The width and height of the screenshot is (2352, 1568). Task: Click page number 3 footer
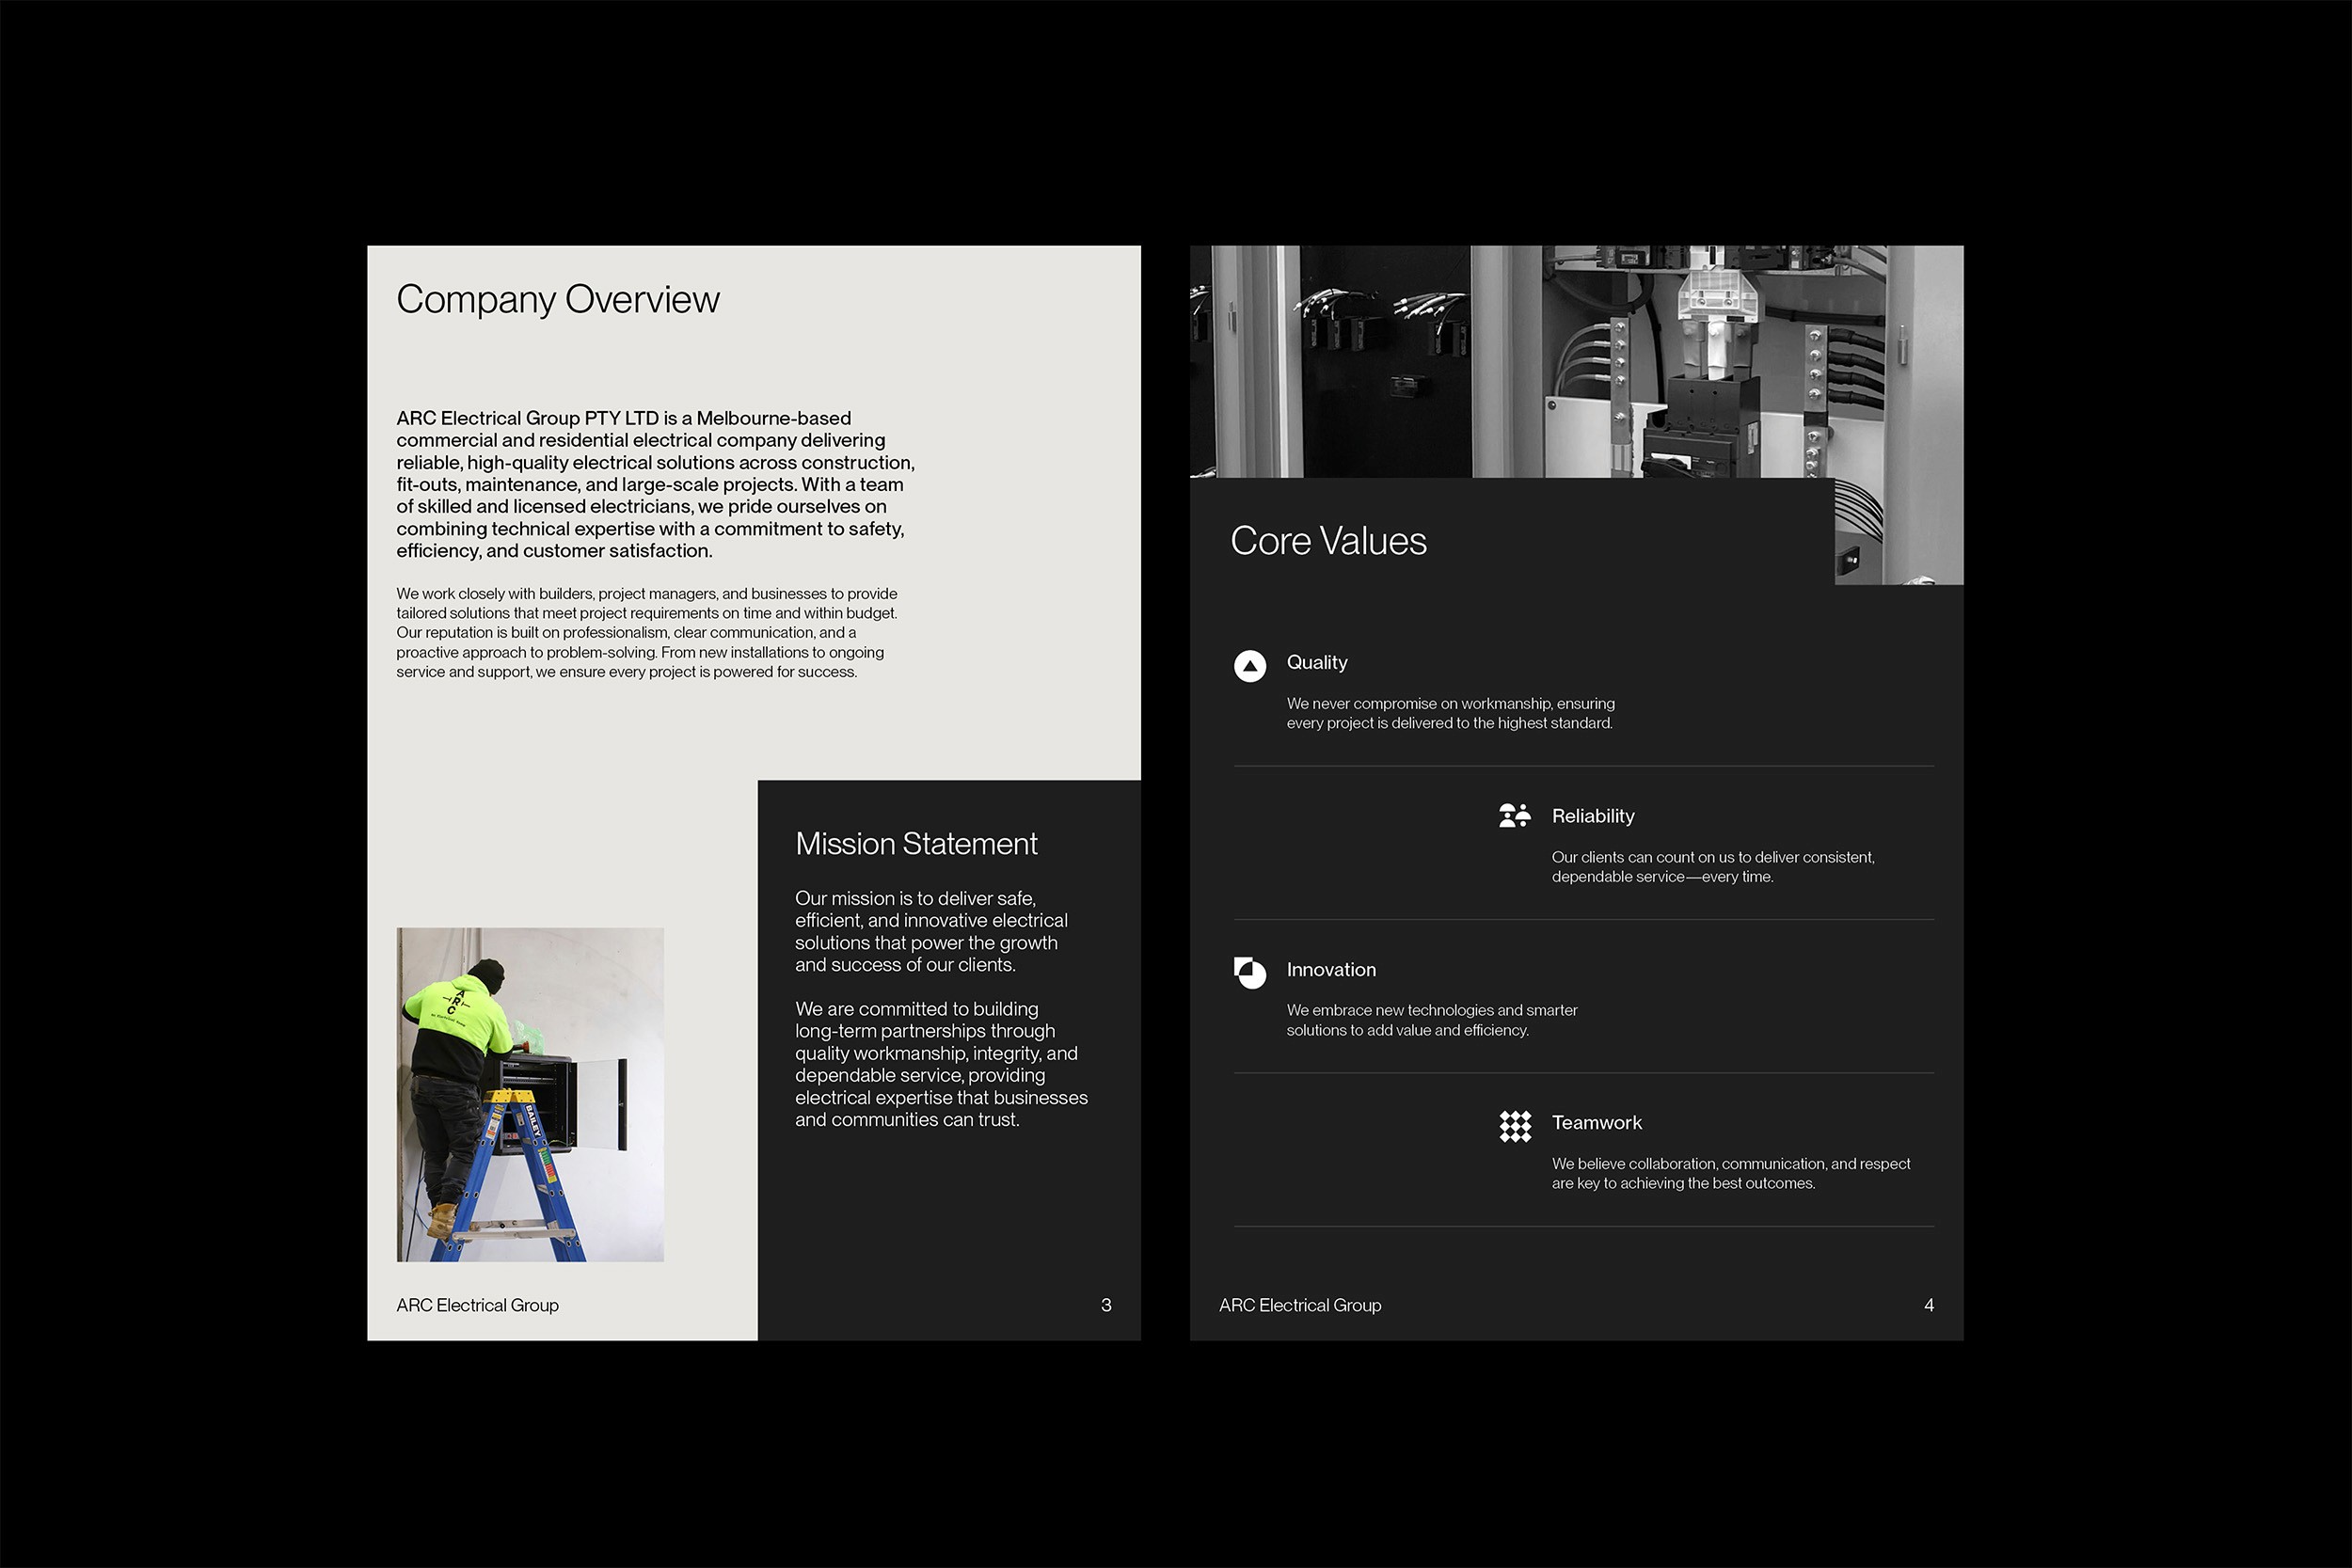click(1106, 1305)
